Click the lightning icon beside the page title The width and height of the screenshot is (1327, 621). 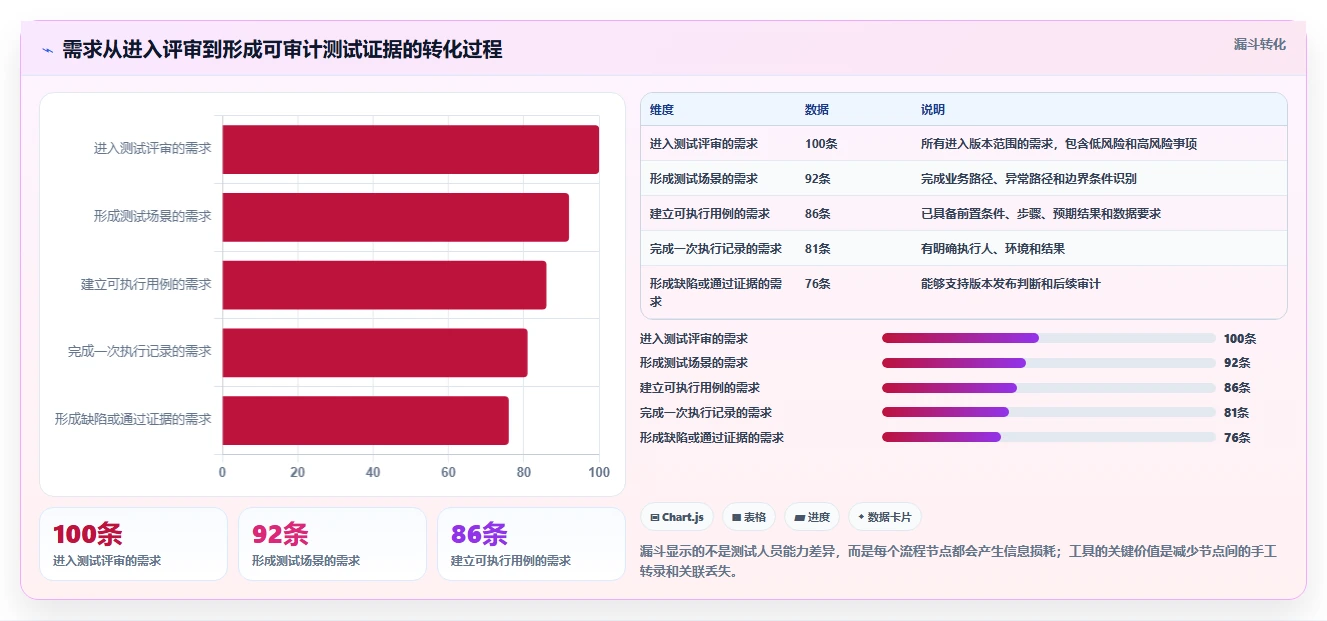(47, 50)
